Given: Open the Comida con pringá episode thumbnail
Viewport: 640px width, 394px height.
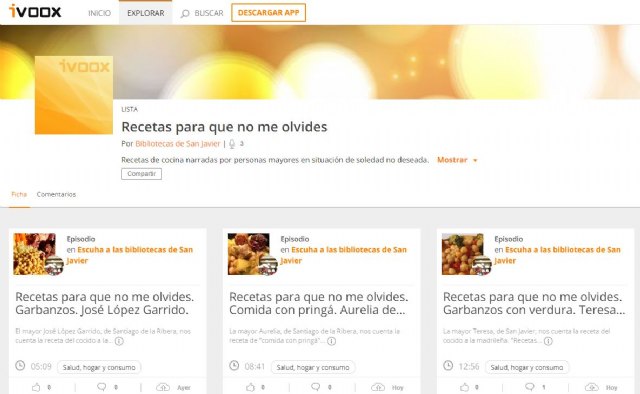Looking at the screenshot, I should (x=249, y=254).
